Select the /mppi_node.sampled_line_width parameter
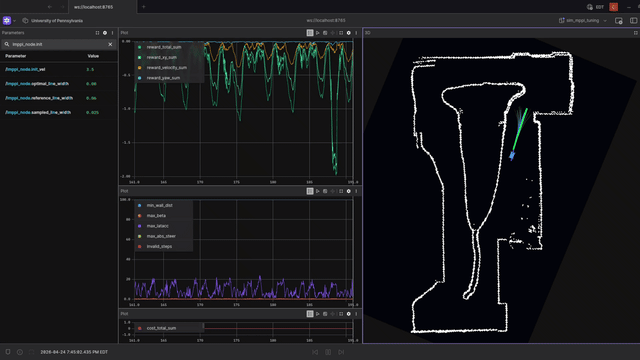Viewport: 640px width, 360px height. (38, 112)
